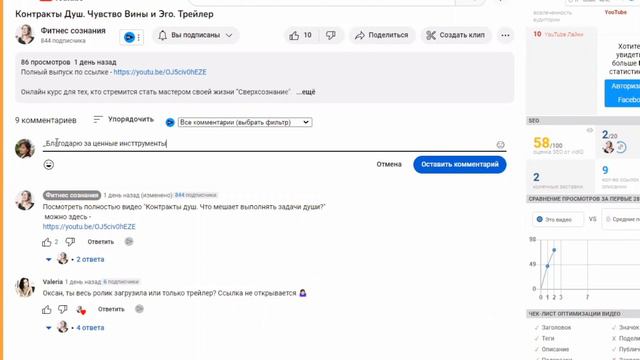Click the video title Контракты Душ
Image resolution: width=640 pixels, height=360 pixels.
114,14
